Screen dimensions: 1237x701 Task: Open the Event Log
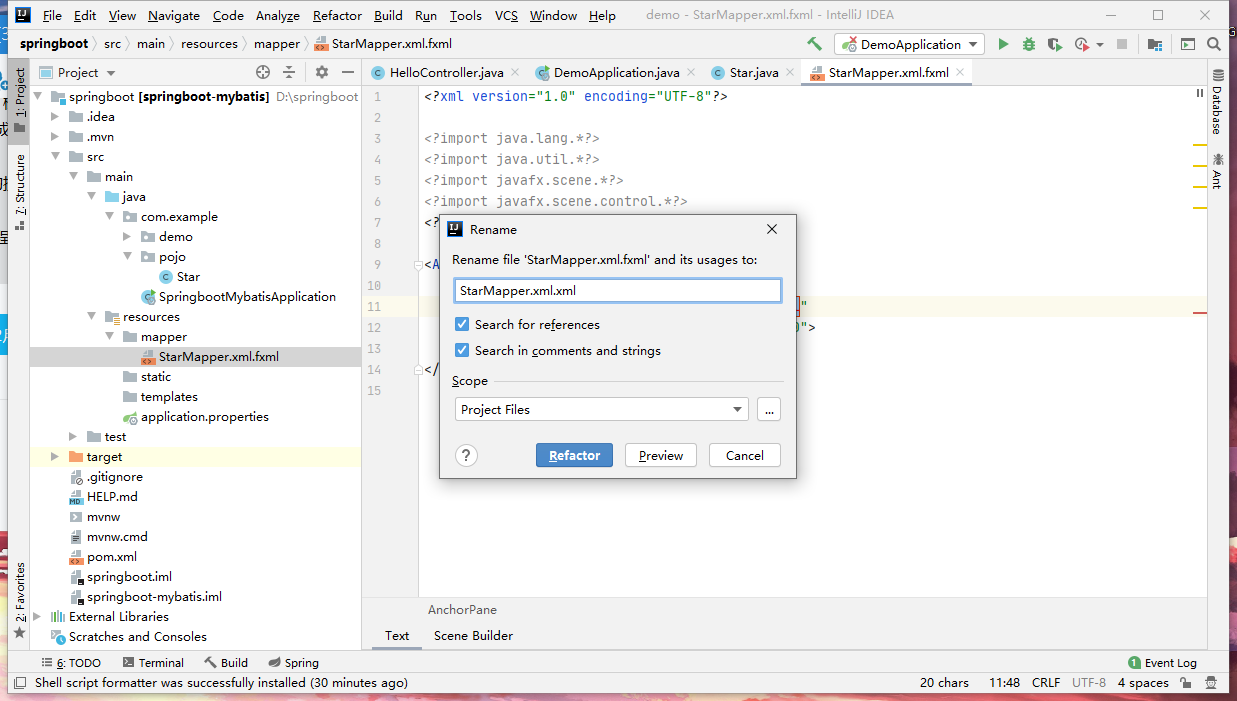click(x=1162, y=662)
